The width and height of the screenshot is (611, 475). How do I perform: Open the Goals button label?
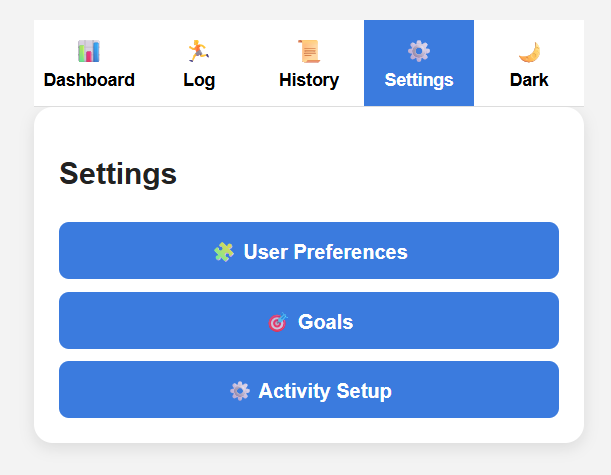click(325, 322)
